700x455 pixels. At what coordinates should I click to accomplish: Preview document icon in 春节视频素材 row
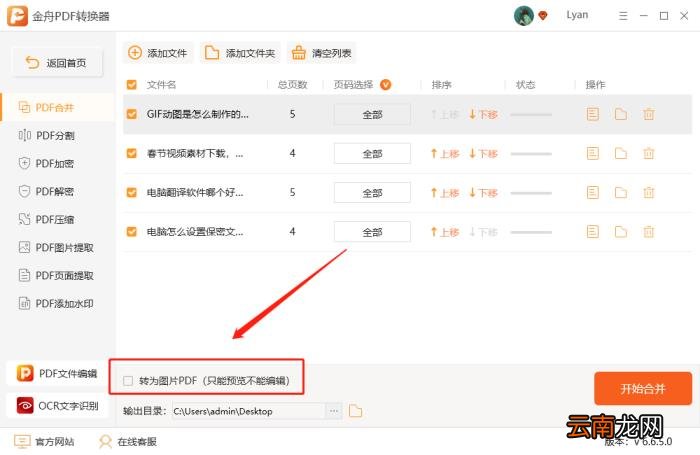(x=592, y=154)
